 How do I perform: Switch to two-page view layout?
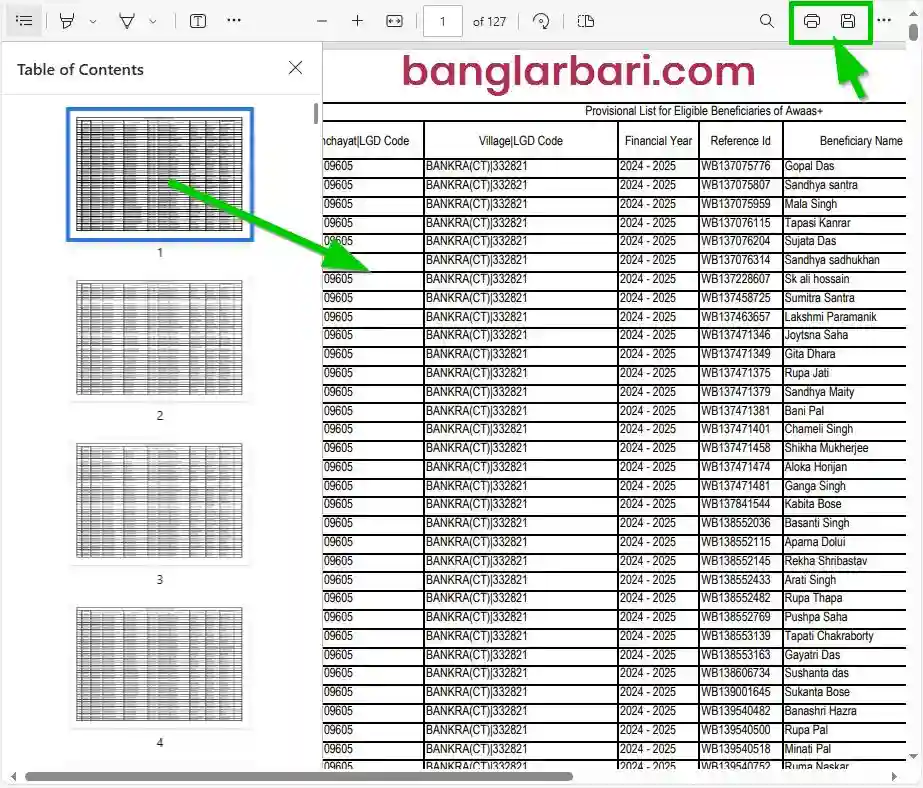[x=585, y=20]
